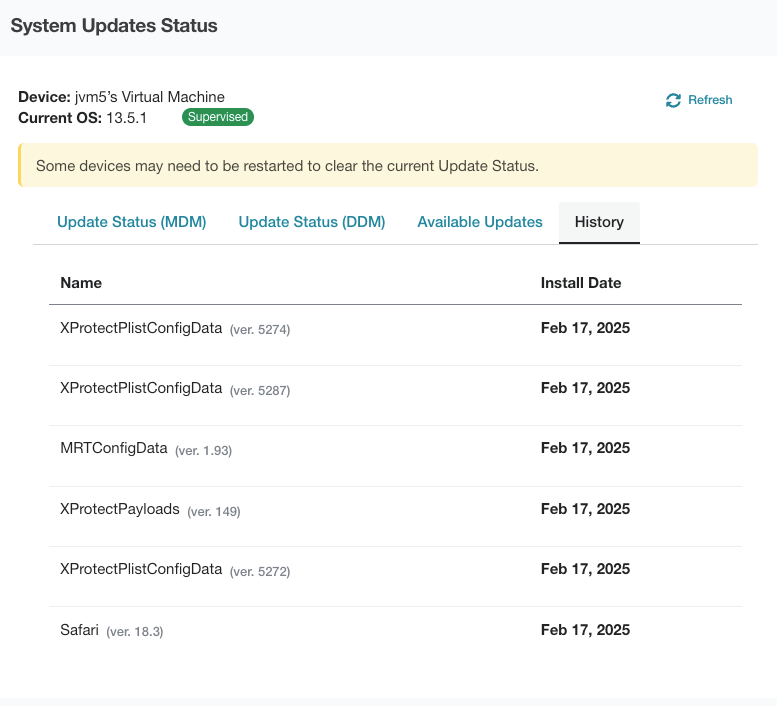Click the Current OS 13.5.1 text
Screen dimensions: 777x706
pos(83,118)
